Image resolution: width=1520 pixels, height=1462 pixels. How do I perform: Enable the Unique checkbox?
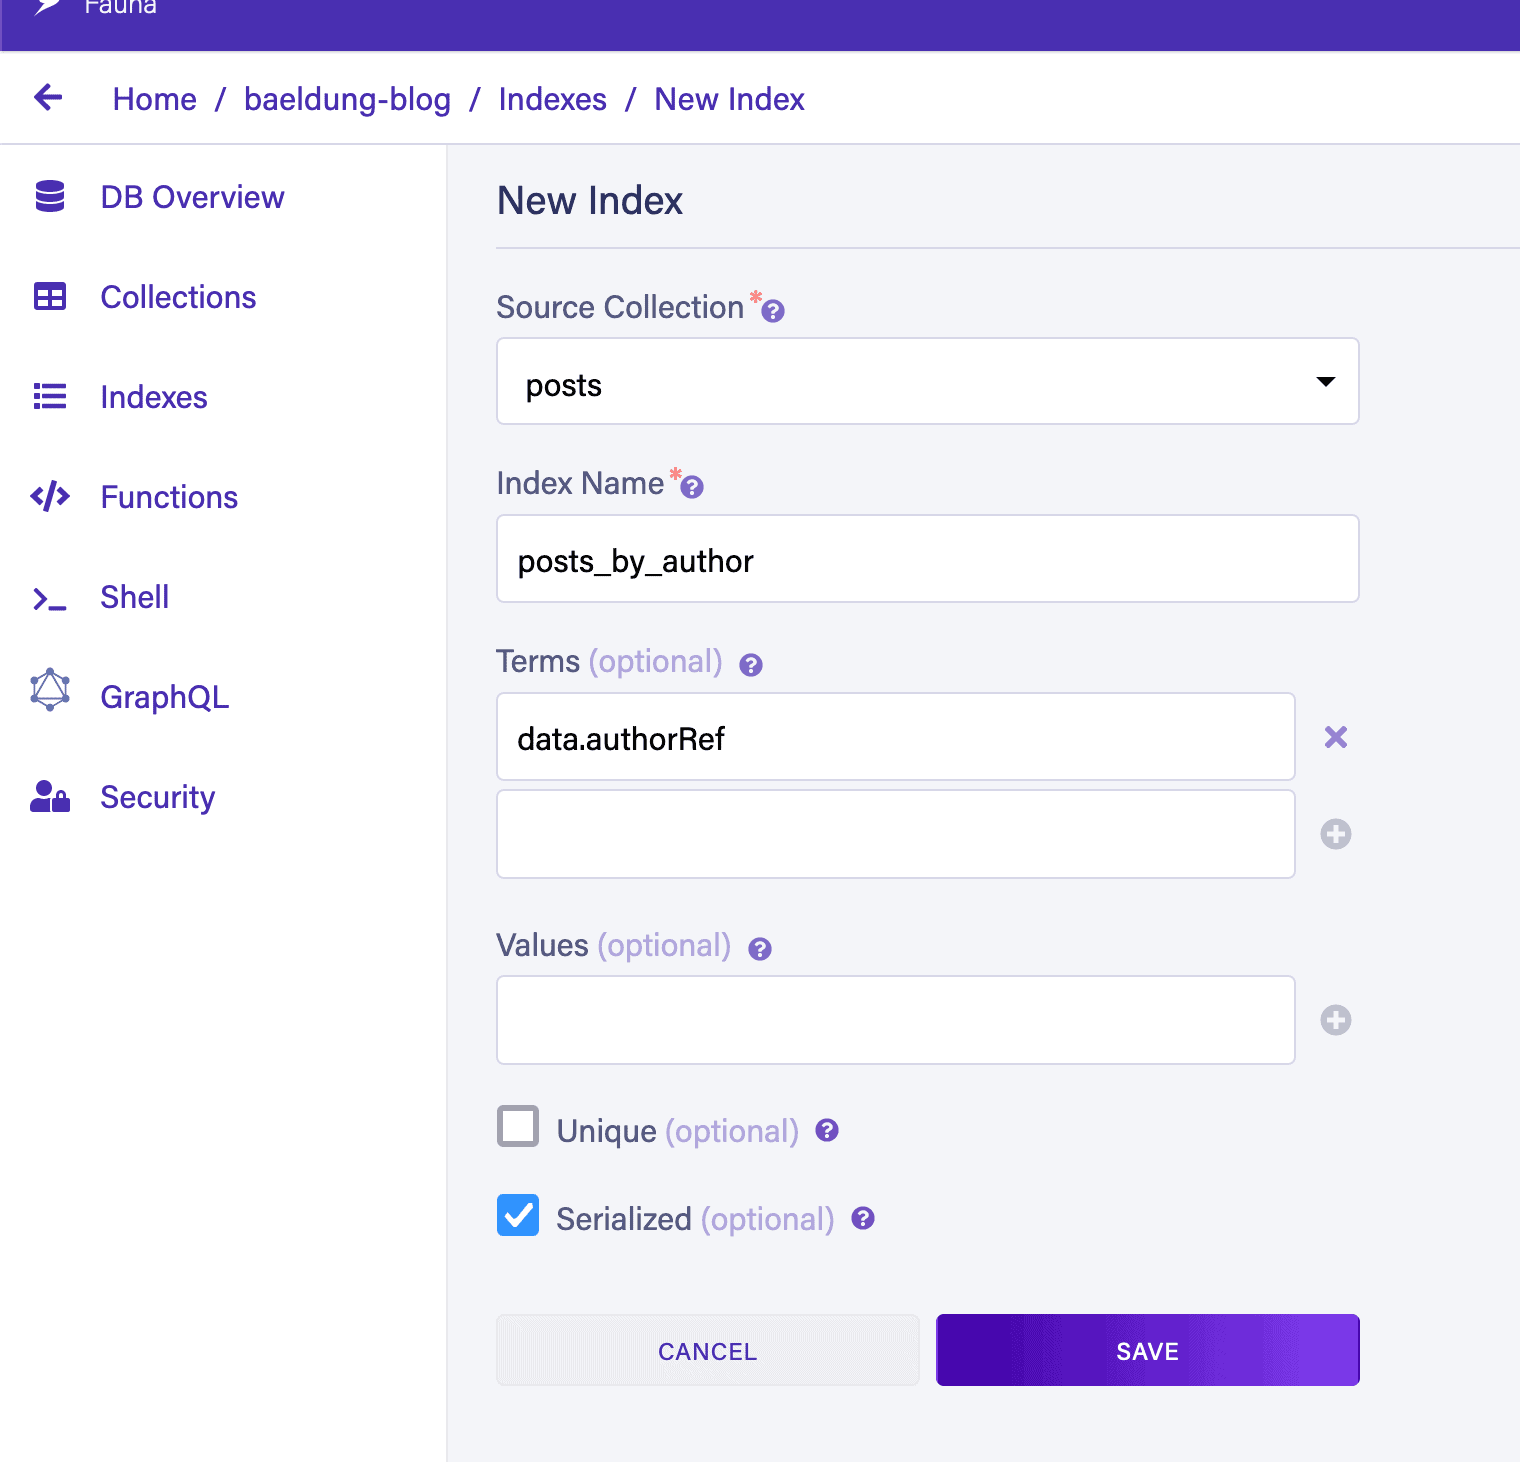pos(518,1126)
